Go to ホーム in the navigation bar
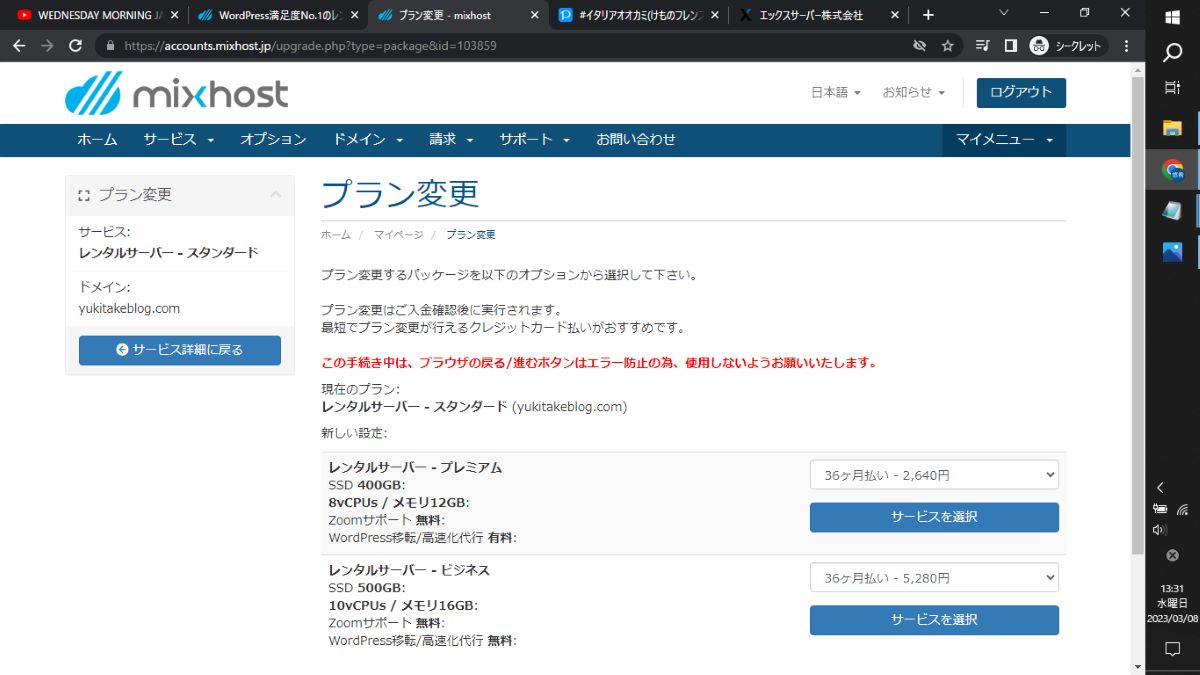 coord(97,140)
